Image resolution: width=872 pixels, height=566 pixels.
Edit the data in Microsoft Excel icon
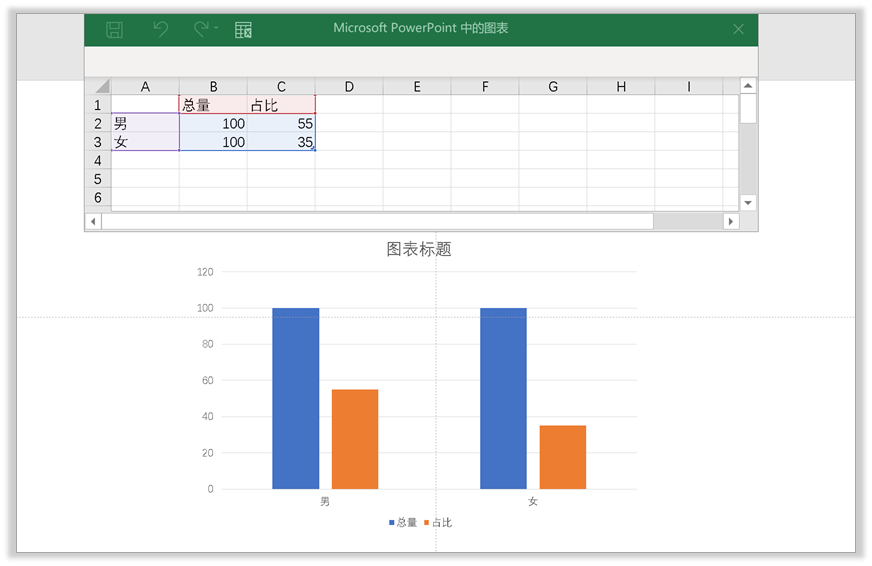(243, 29)
